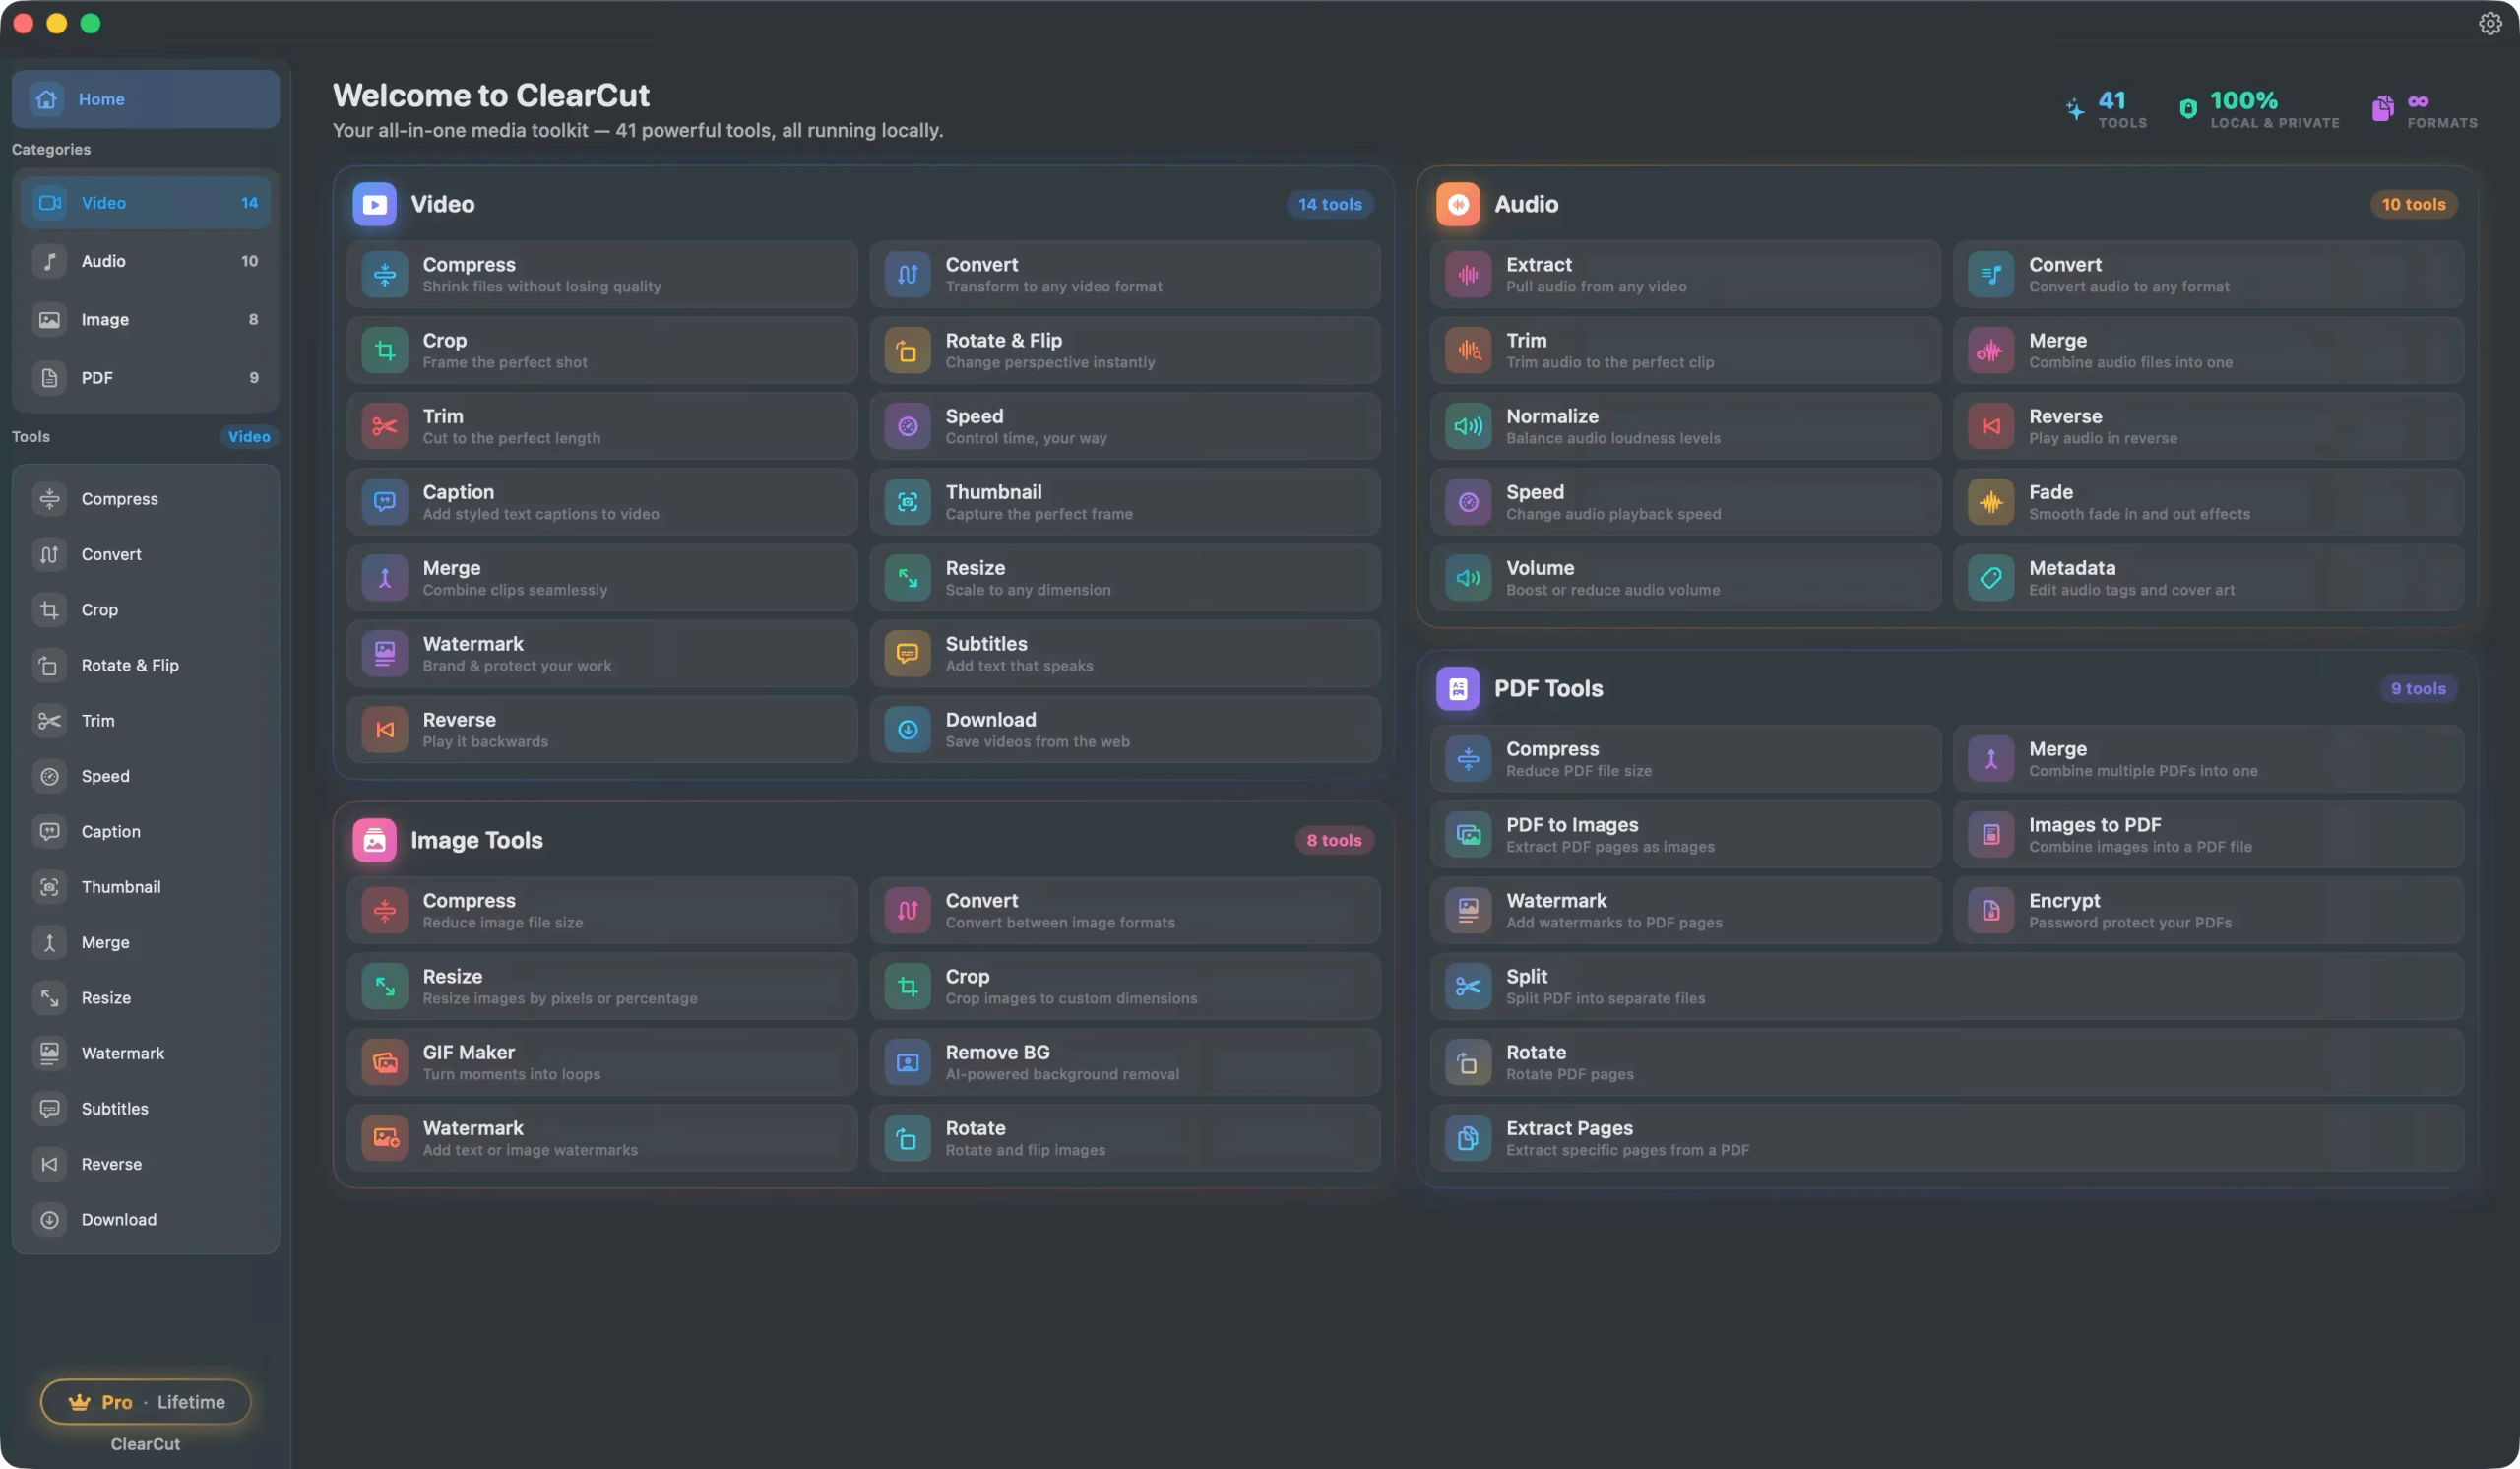Viewport: 2520px width, 1469px height.
Task: Click the Image Resize arrows icon in Image Tools
Action: 385,986
